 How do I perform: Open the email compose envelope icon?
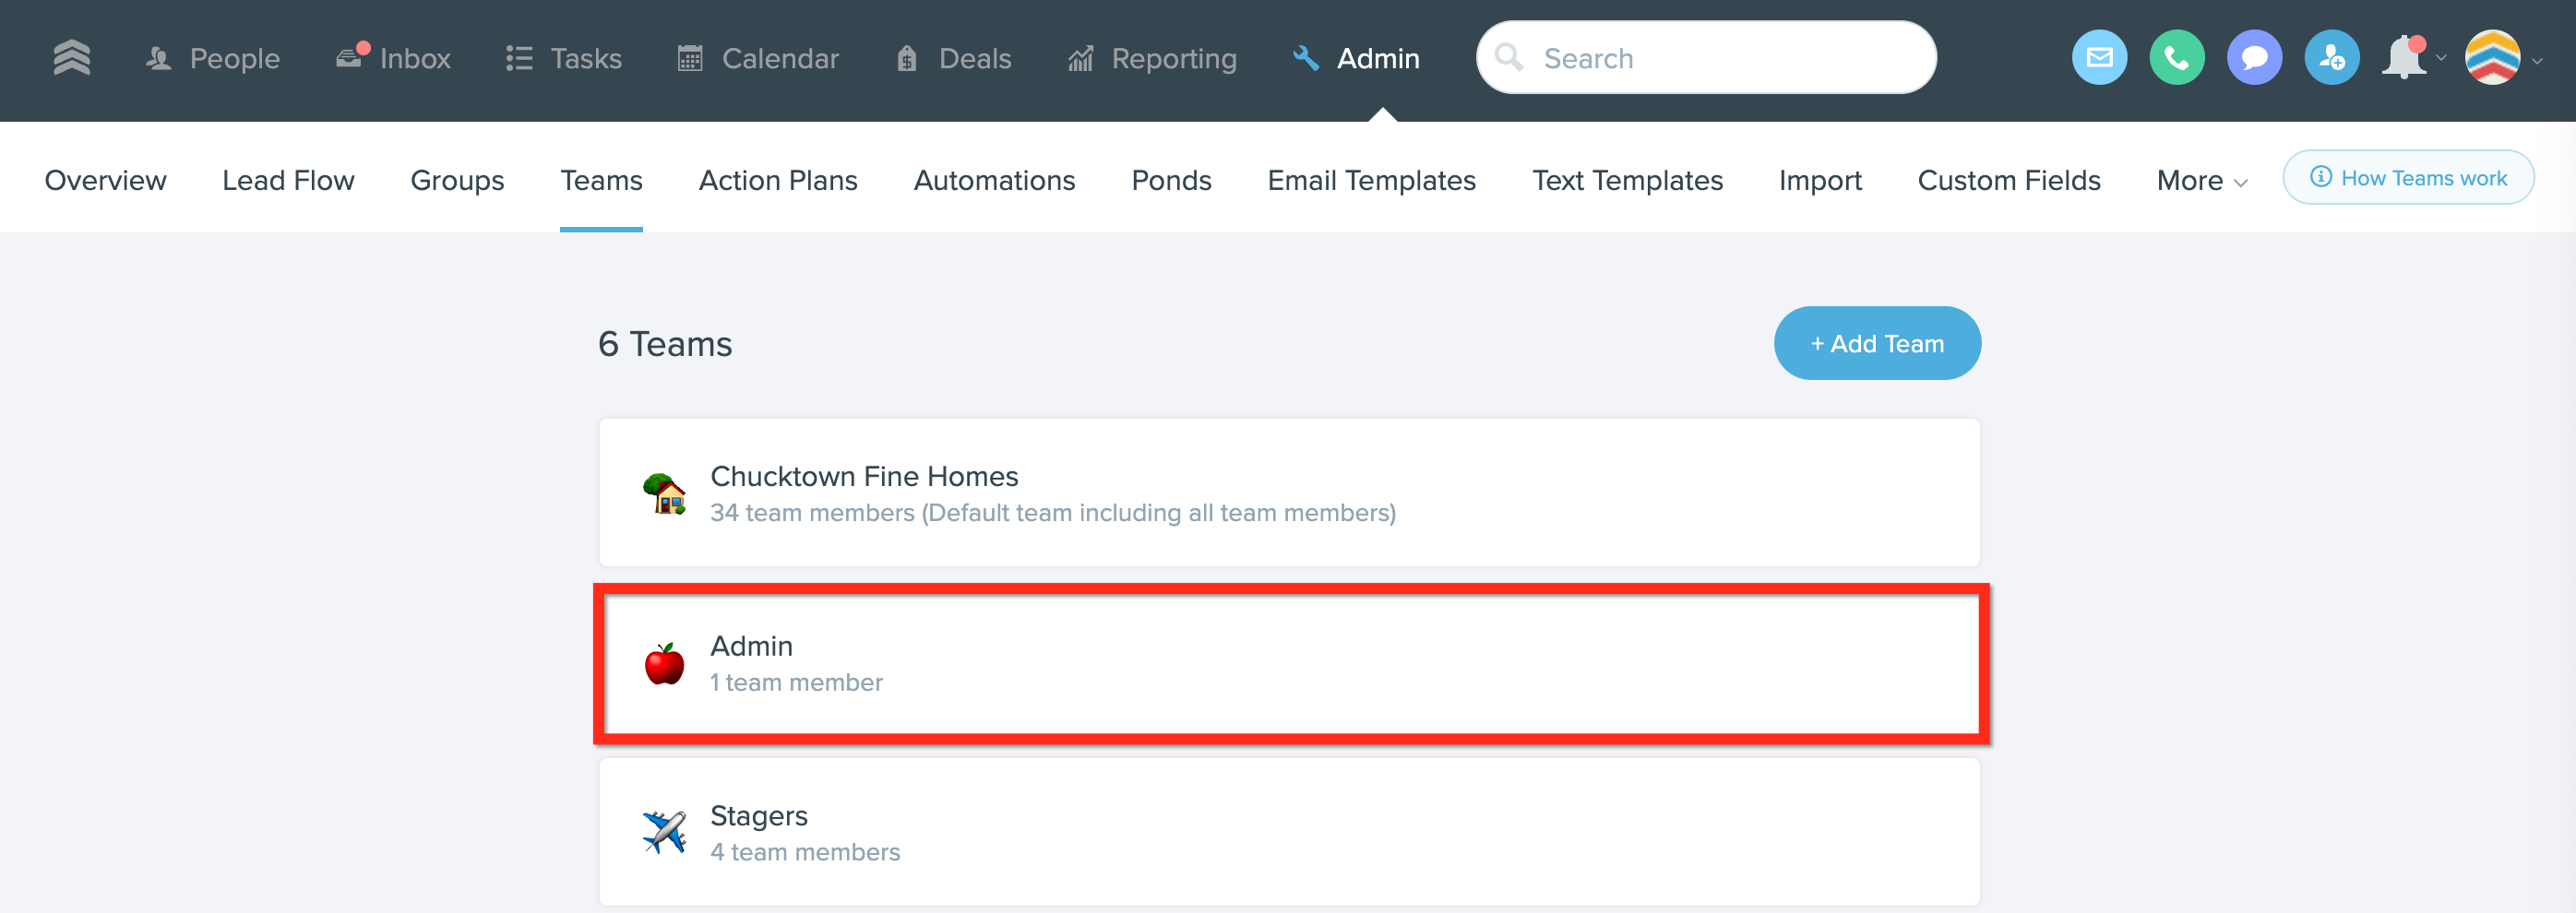pyautogui.click(x=2099, y=58)
